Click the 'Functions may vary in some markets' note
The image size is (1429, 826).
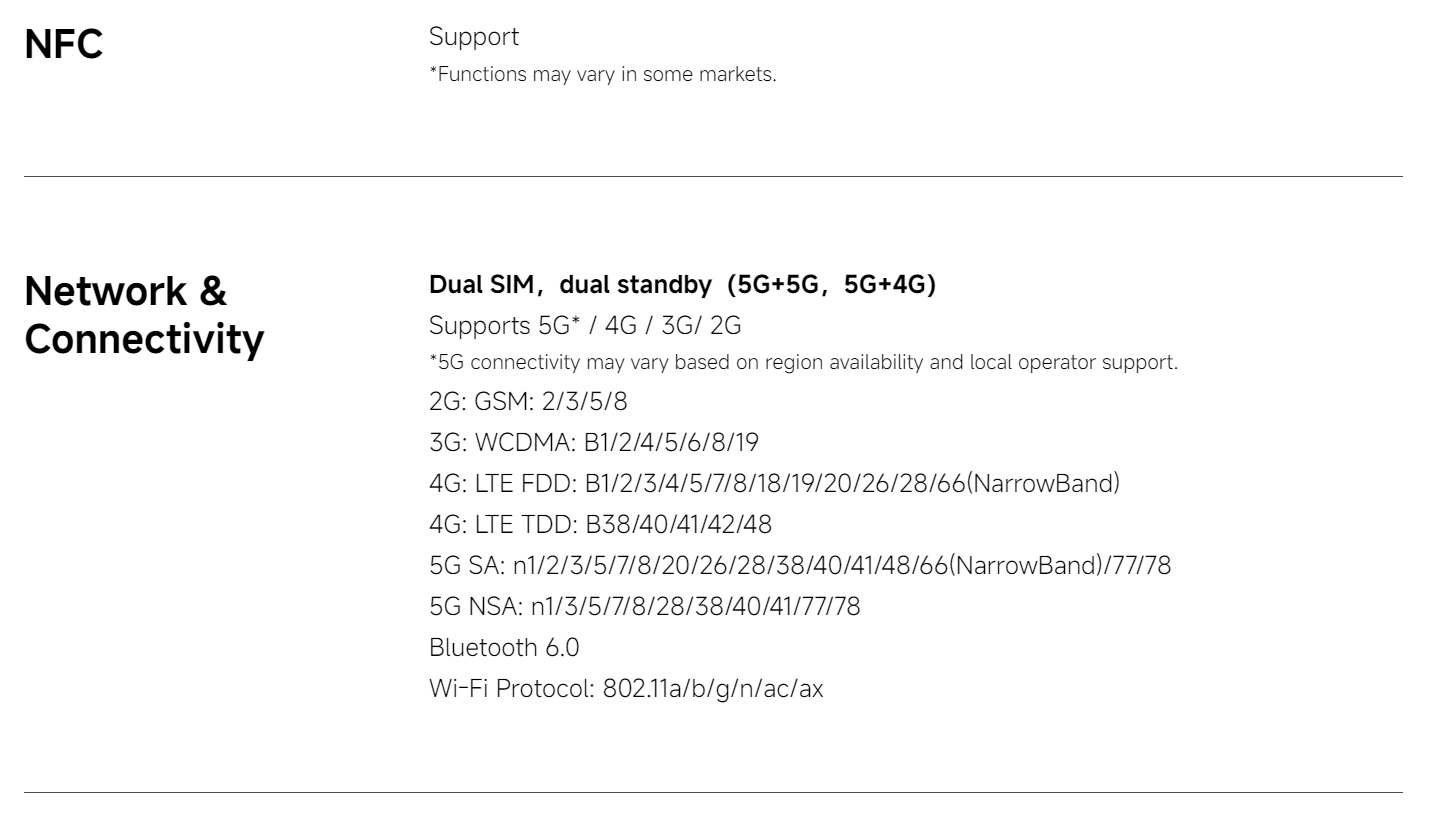tap(602, 74)
